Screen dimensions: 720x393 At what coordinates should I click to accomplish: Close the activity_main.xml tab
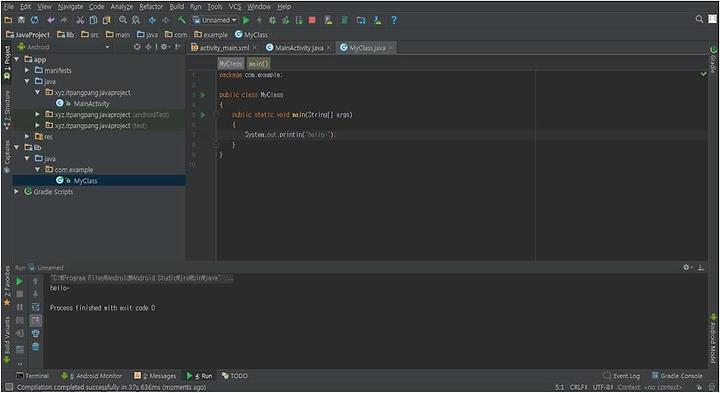tap(255, 48)
